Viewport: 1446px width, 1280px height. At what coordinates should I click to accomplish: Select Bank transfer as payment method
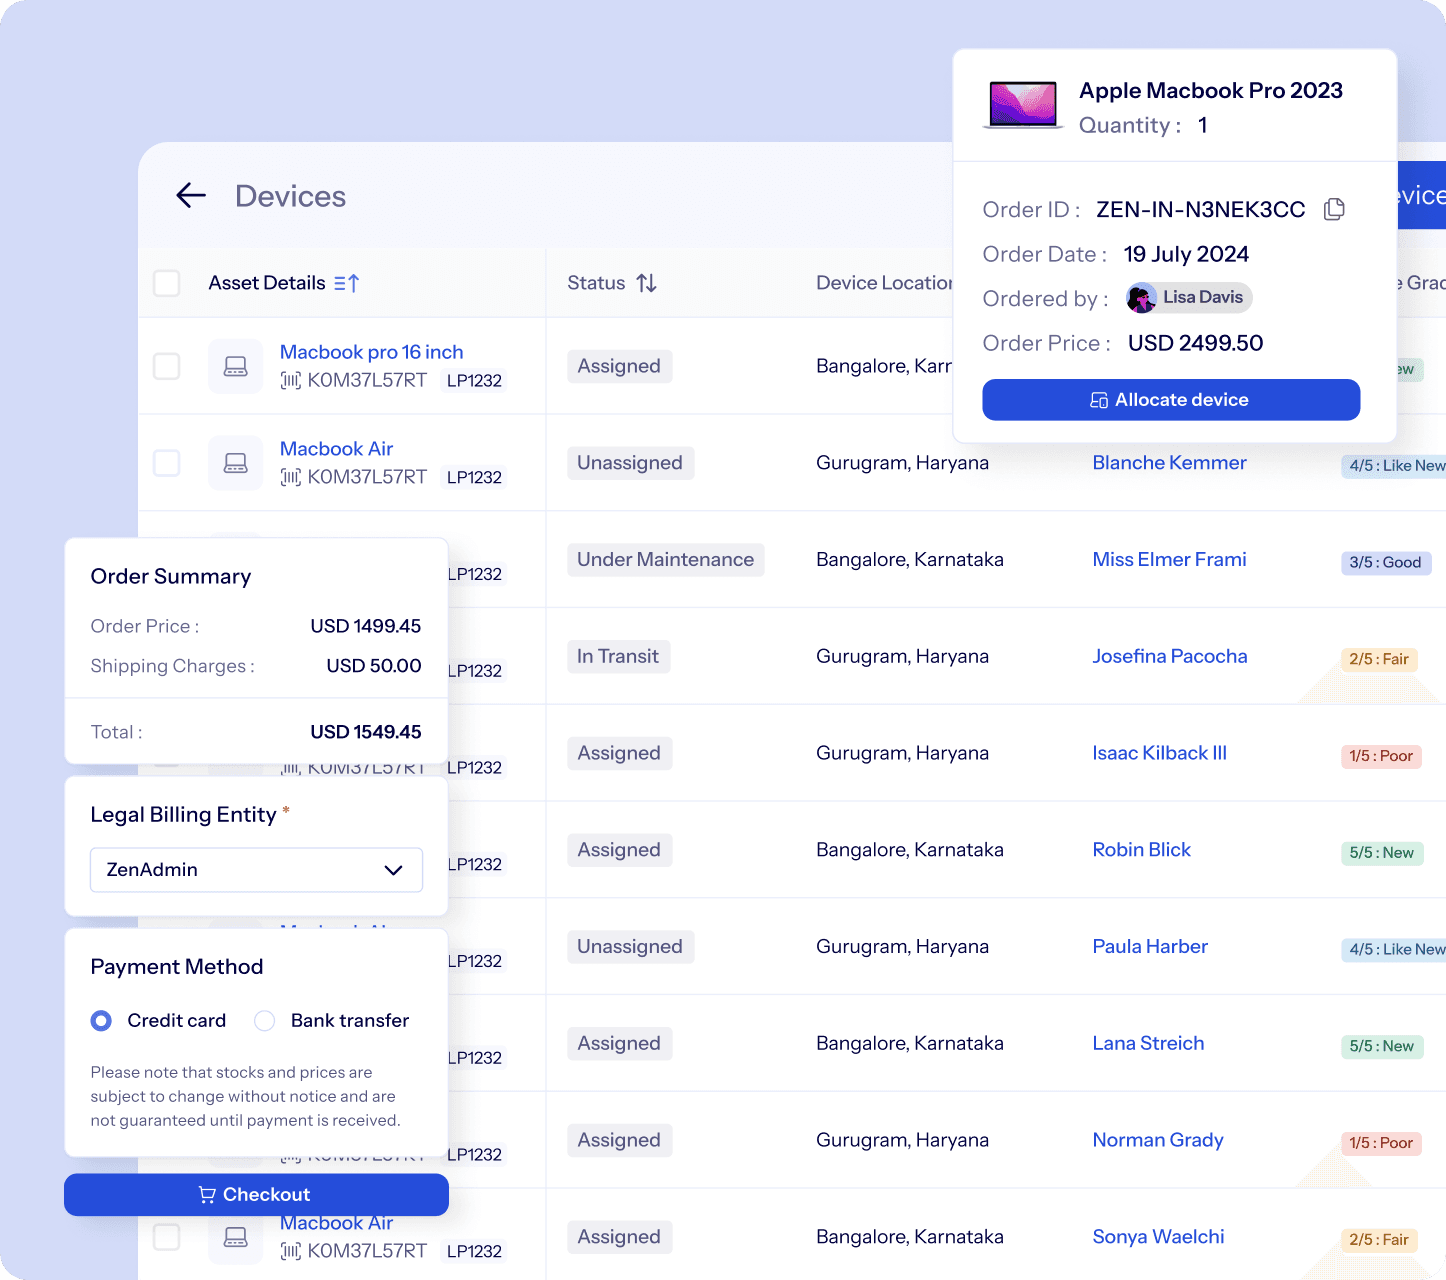264,1020
